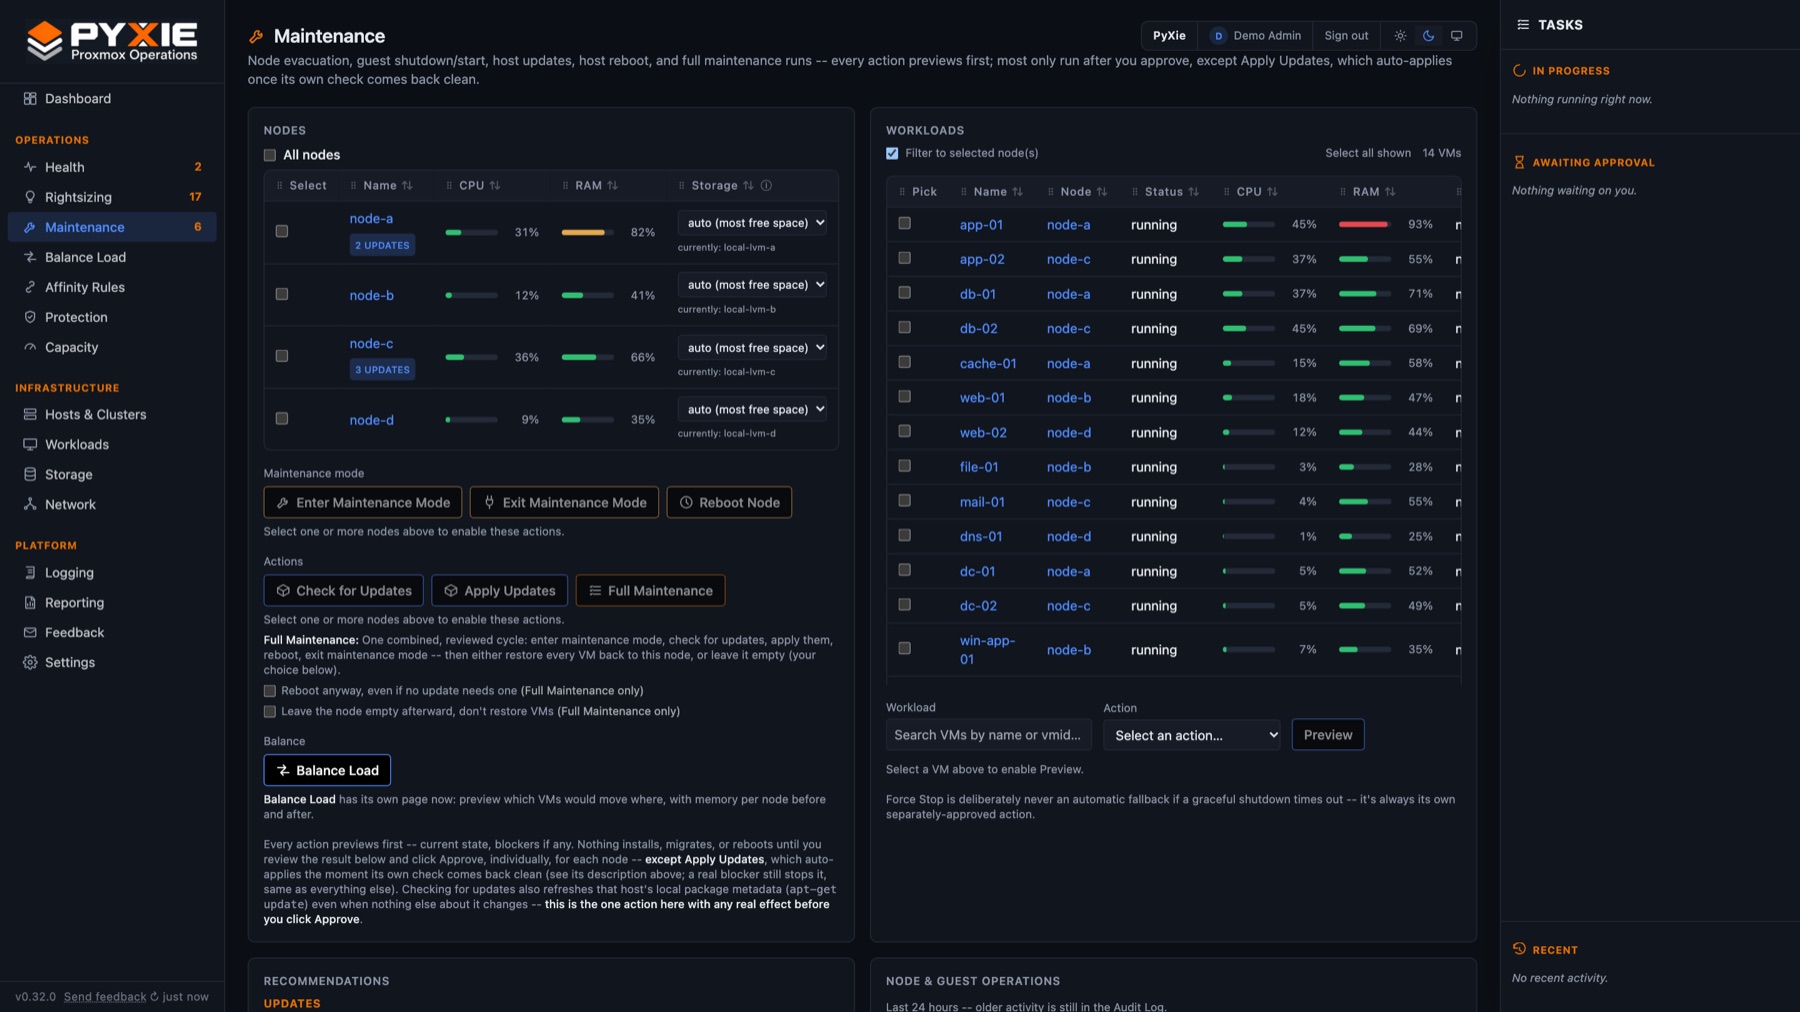Click the Balance Load button

coord(327,770)
